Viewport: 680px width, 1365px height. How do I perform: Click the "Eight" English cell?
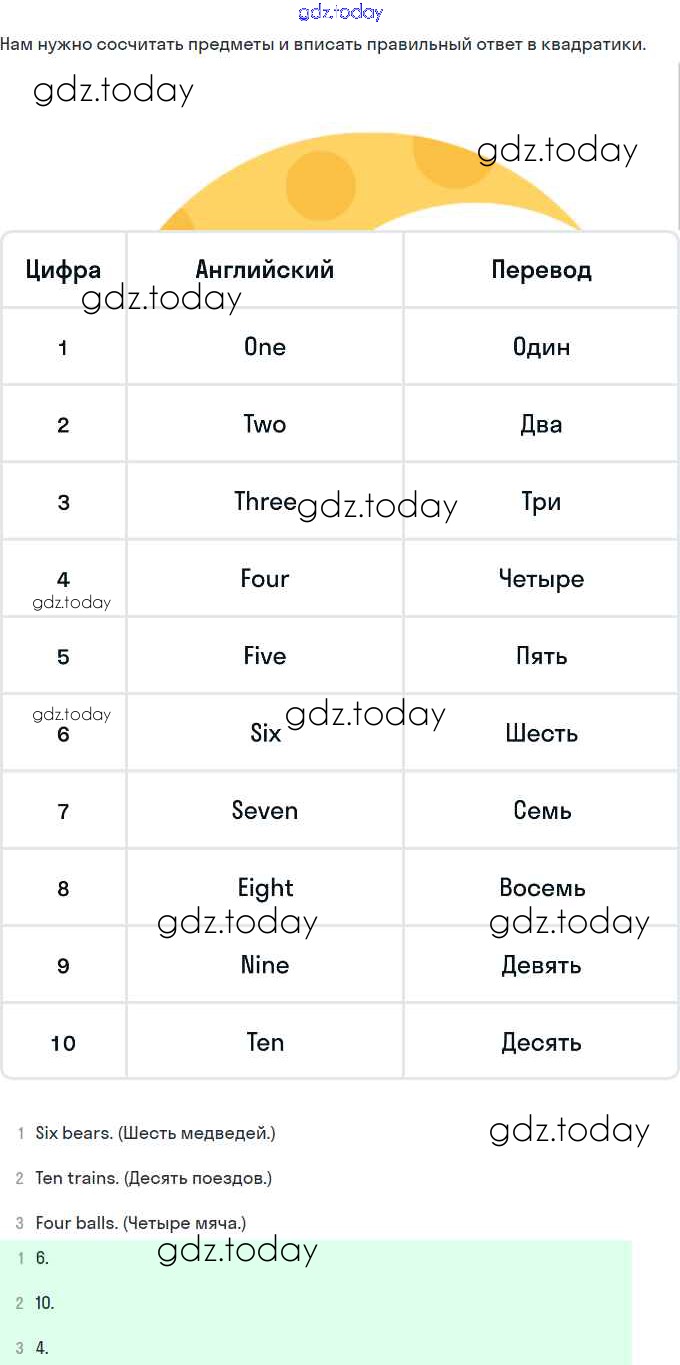point(265,888)
